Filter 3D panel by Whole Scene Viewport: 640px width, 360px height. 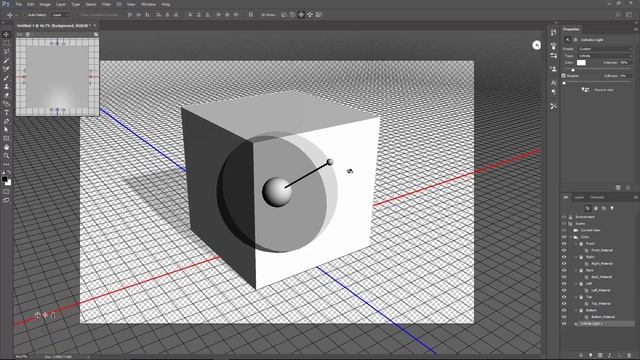pos(587,208)
